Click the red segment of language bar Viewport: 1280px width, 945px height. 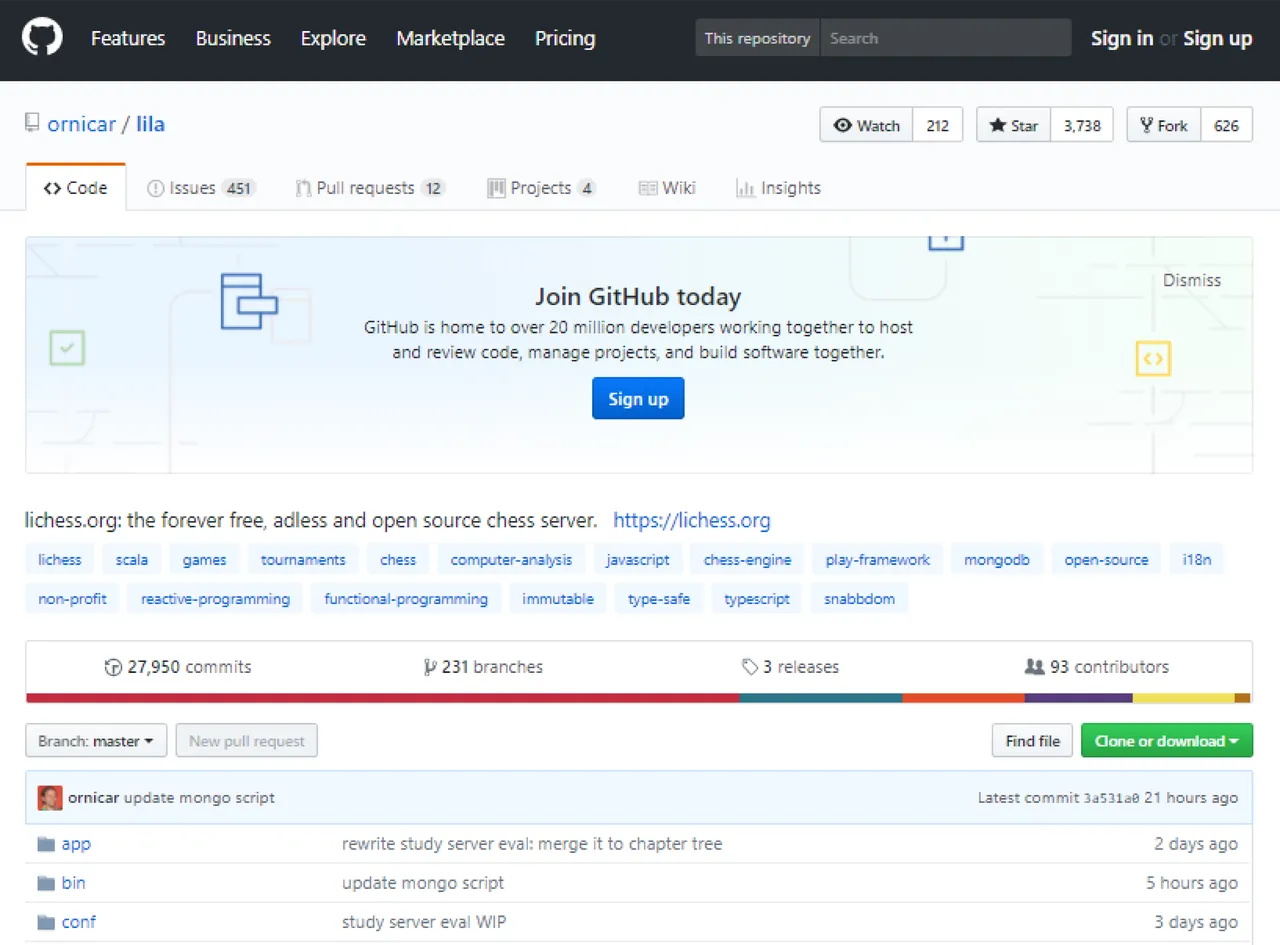382,698
